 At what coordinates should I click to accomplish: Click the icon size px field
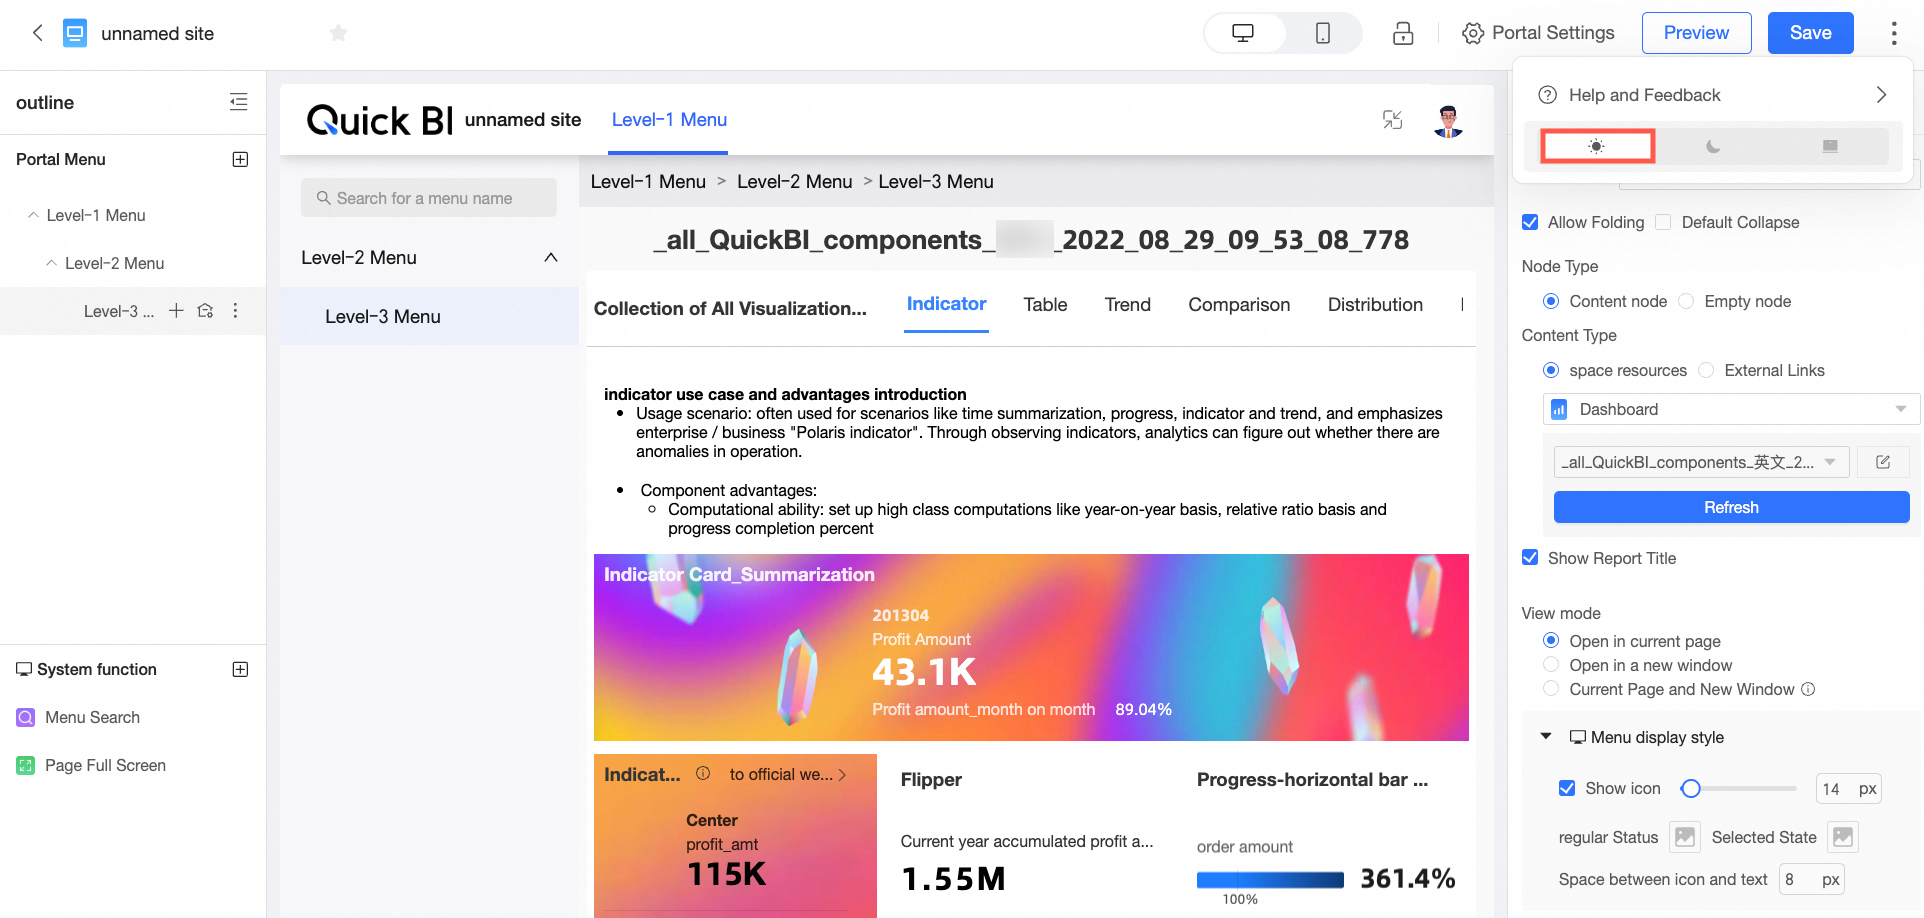pyautogui.click(x=1849, y=788)
